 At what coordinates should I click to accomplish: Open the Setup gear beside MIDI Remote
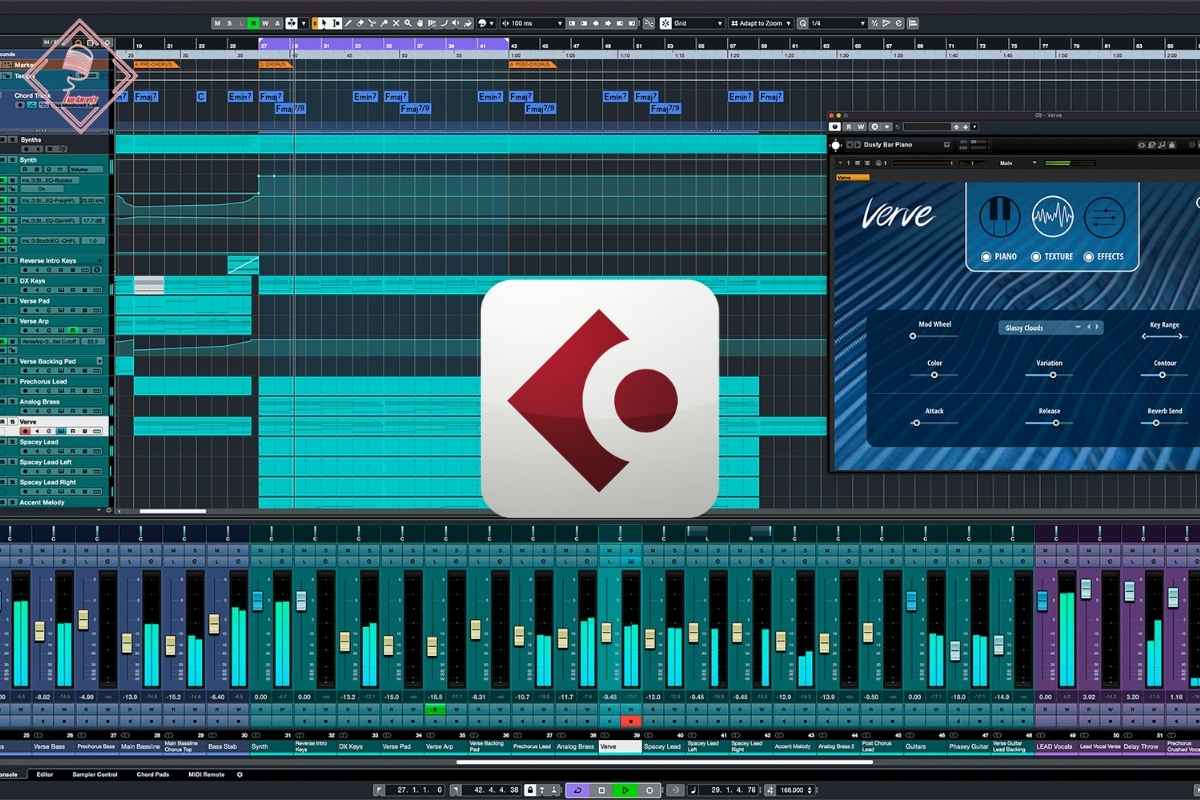pyautogui.click(x=239, y=774)
